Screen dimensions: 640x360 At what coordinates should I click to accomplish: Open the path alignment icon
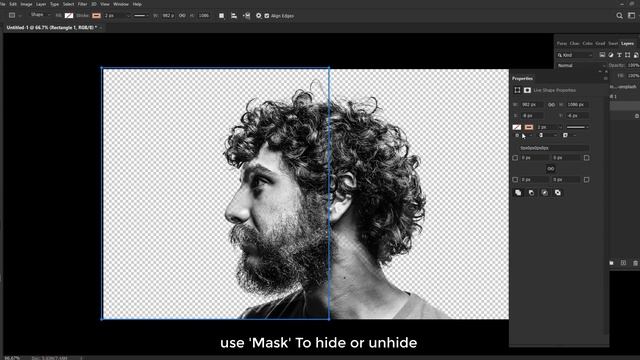(x=234, y=16)
